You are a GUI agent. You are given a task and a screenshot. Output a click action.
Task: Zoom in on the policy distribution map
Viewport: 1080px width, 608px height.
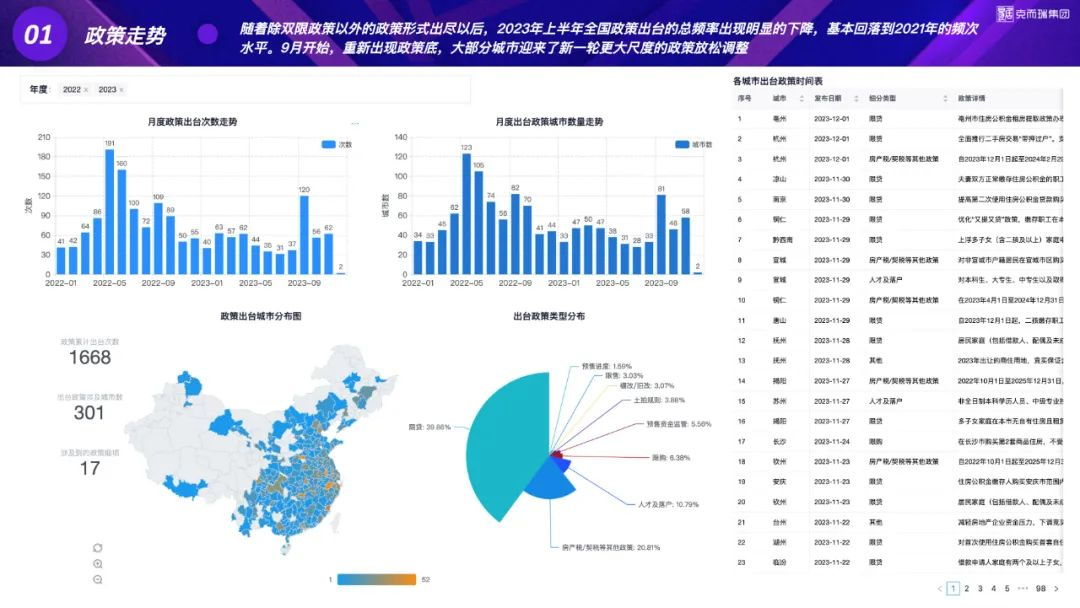pos(97,563)
